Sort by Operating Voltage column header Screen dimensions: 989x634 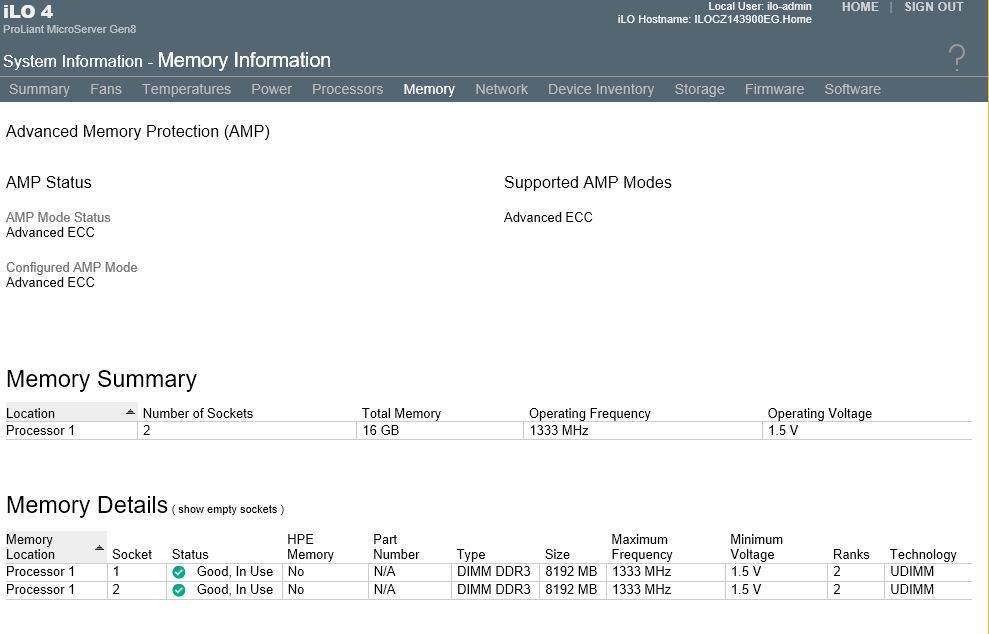(819, 413)
